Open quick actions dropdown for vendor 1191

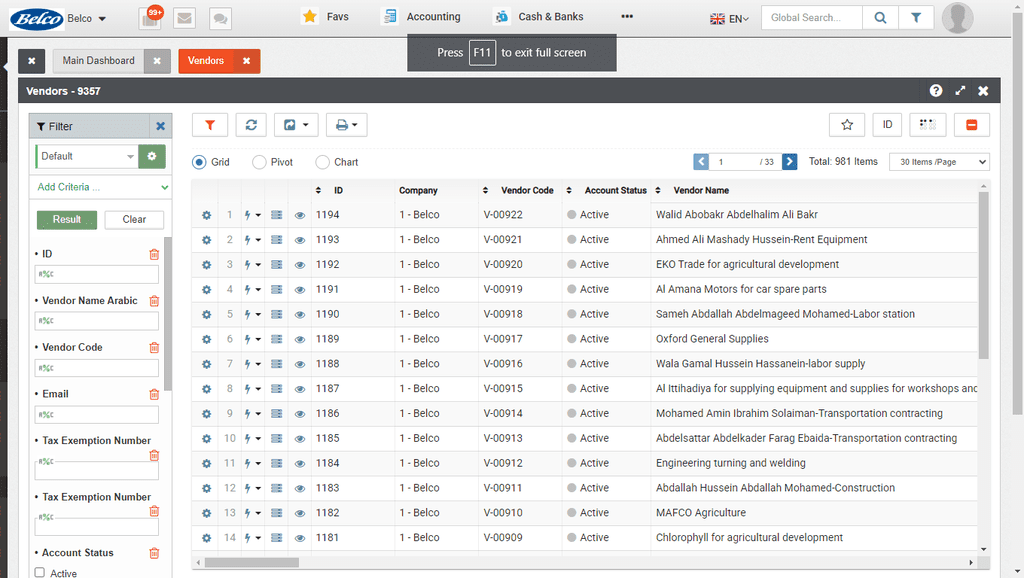(252, 289)
